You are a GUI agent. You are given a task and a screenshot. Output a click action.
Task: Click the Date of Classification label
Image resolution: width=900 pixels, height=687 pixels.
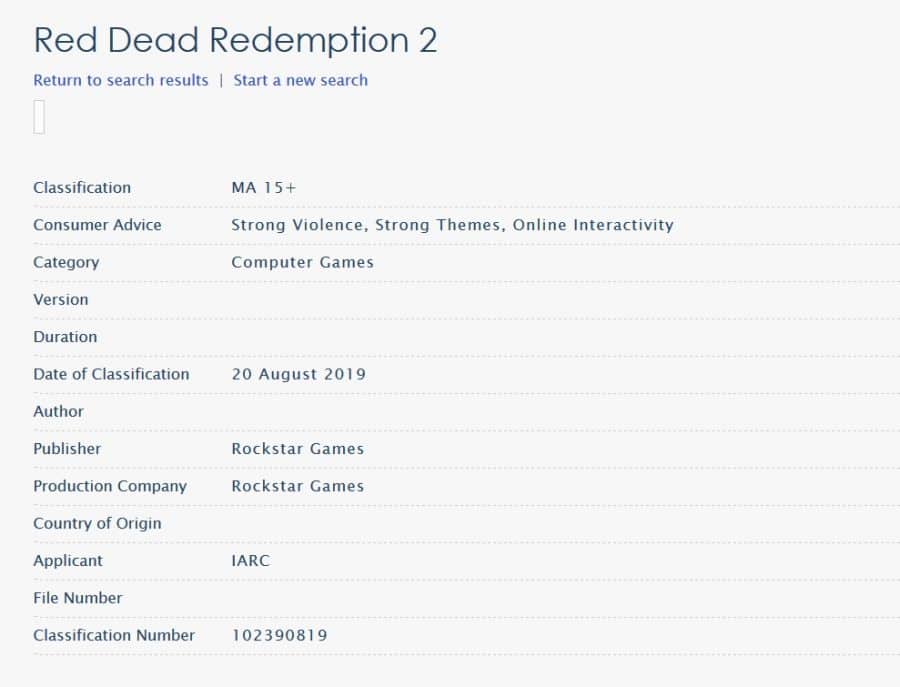pyautogui.click(x=111, y=374)
